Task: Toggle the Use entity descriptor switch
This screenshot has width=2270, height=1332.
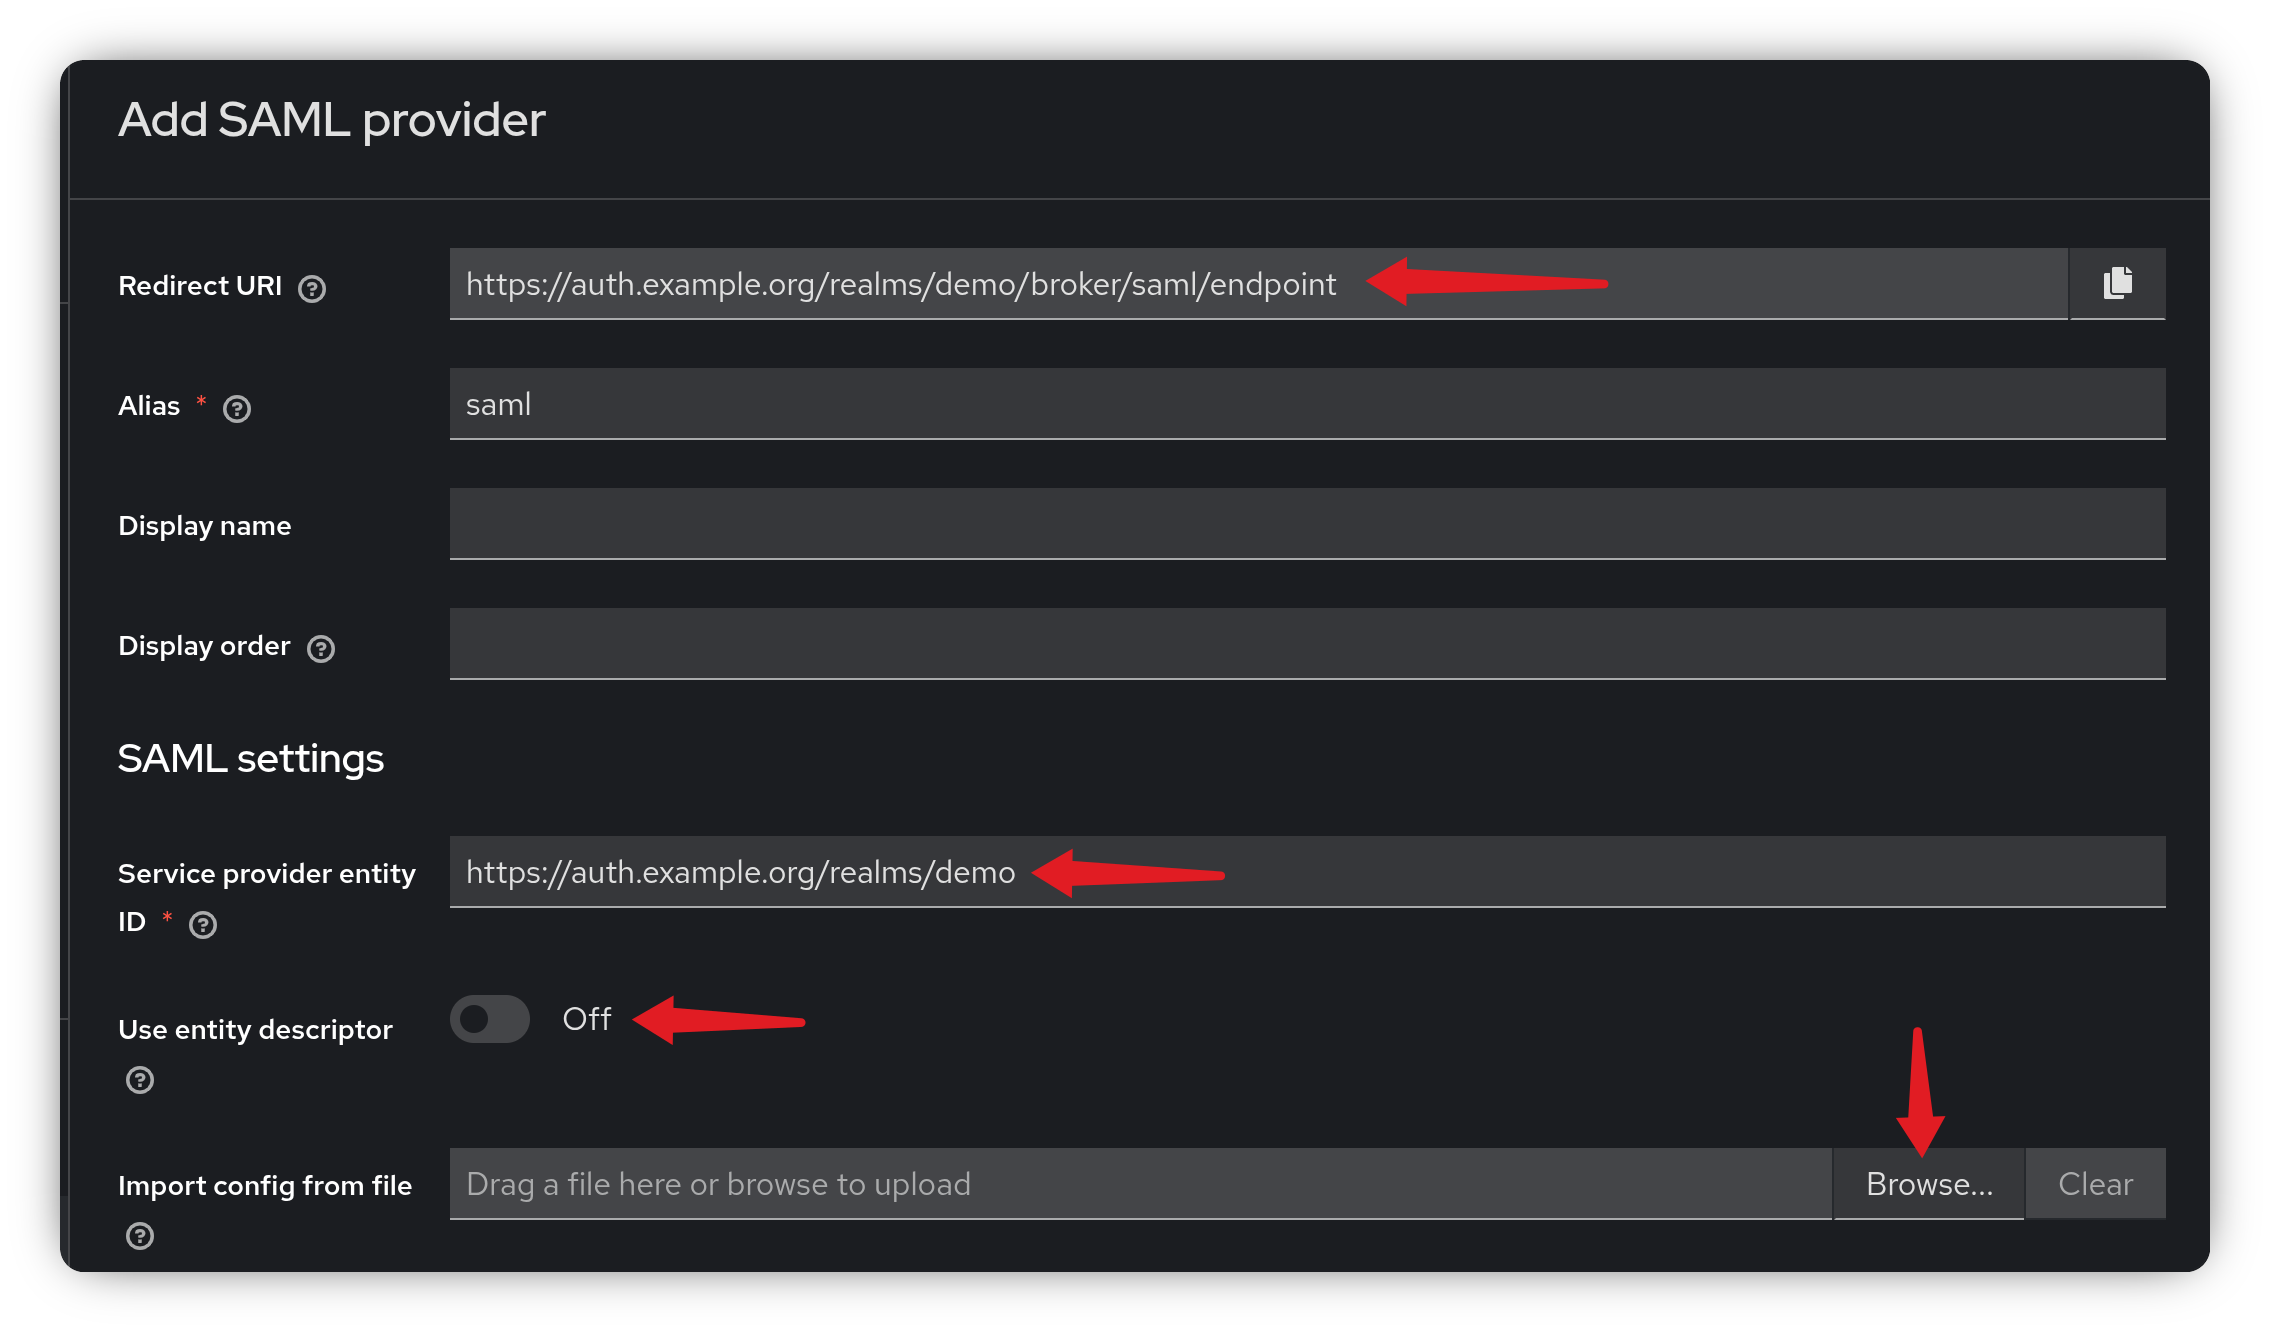Action: [489, 1019]
